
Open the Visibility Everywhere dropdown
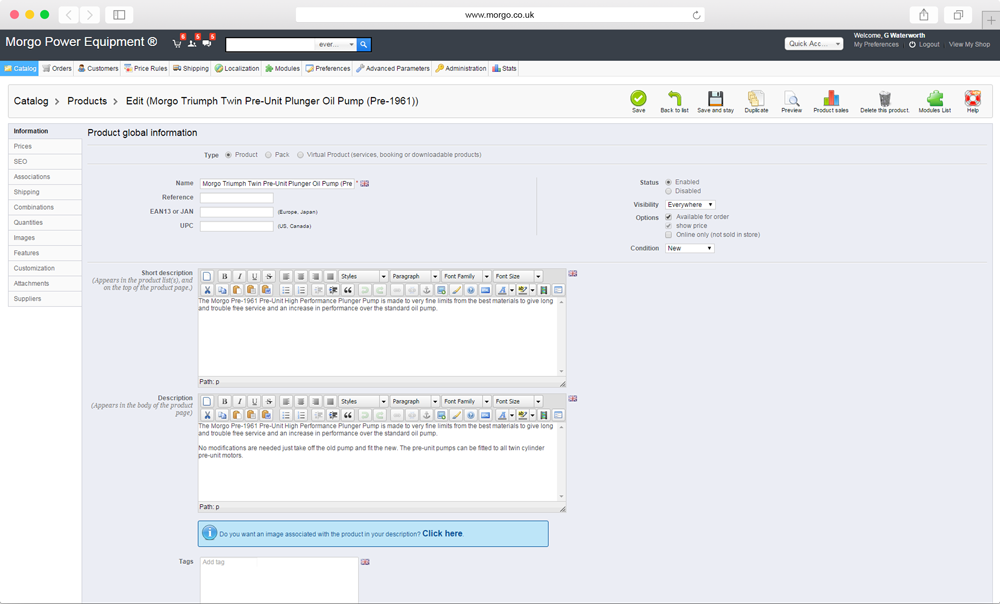(x=690, y=205)
